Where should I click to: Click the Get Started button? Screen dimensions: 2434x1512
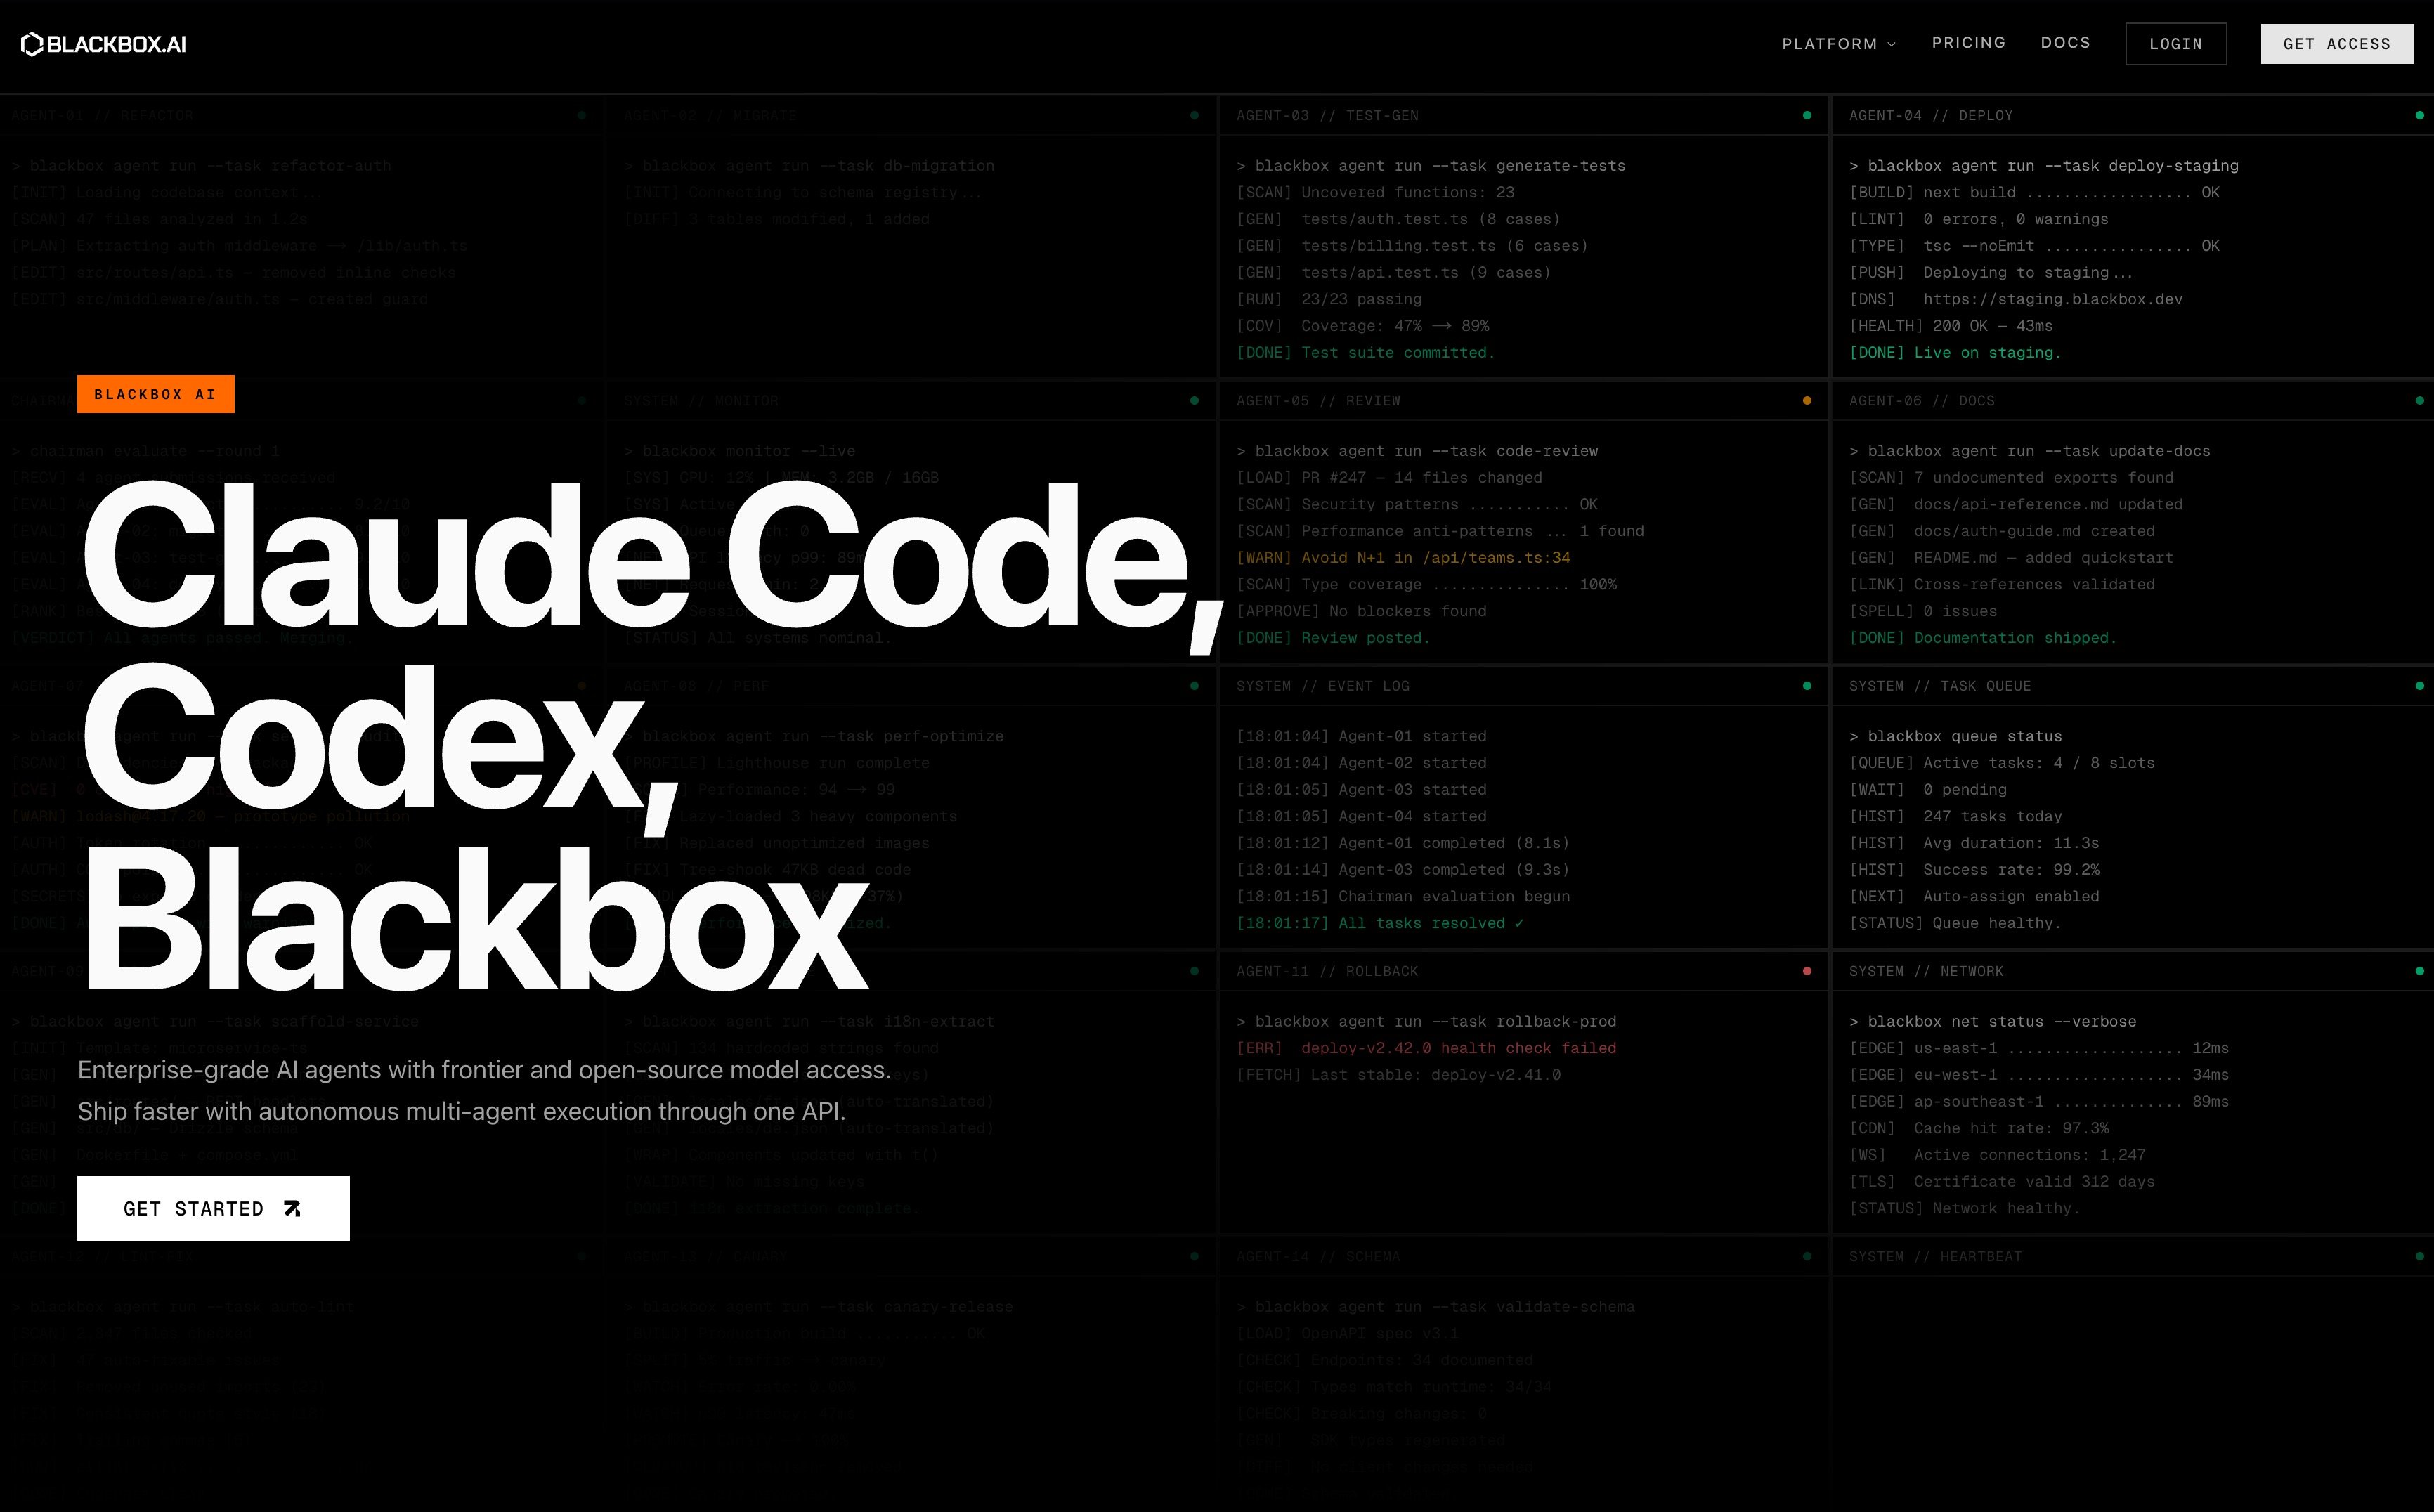coord(213,1208)
